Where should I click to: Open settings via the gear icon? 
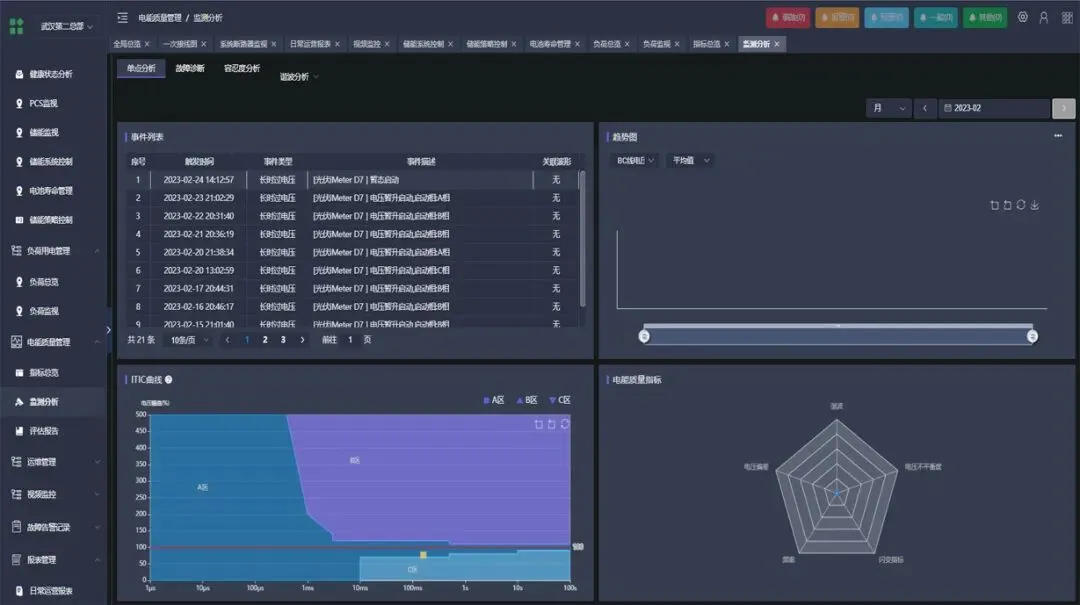point(1023,17)
